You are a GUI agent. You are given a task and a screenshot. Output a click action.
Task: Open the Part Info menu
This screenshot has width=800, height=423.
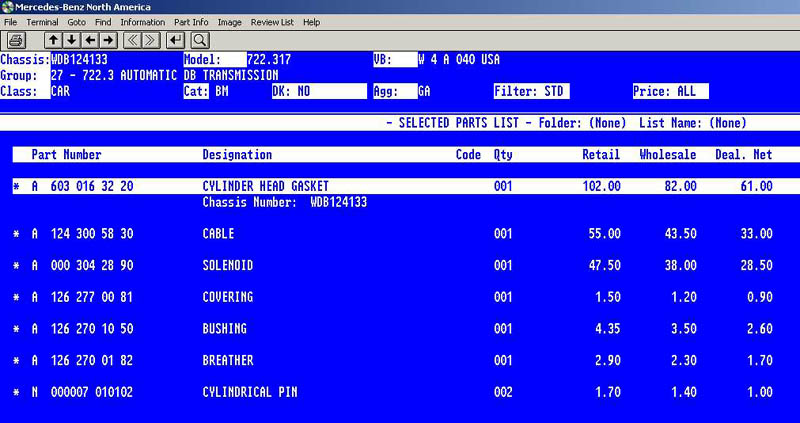click(192, 21)
